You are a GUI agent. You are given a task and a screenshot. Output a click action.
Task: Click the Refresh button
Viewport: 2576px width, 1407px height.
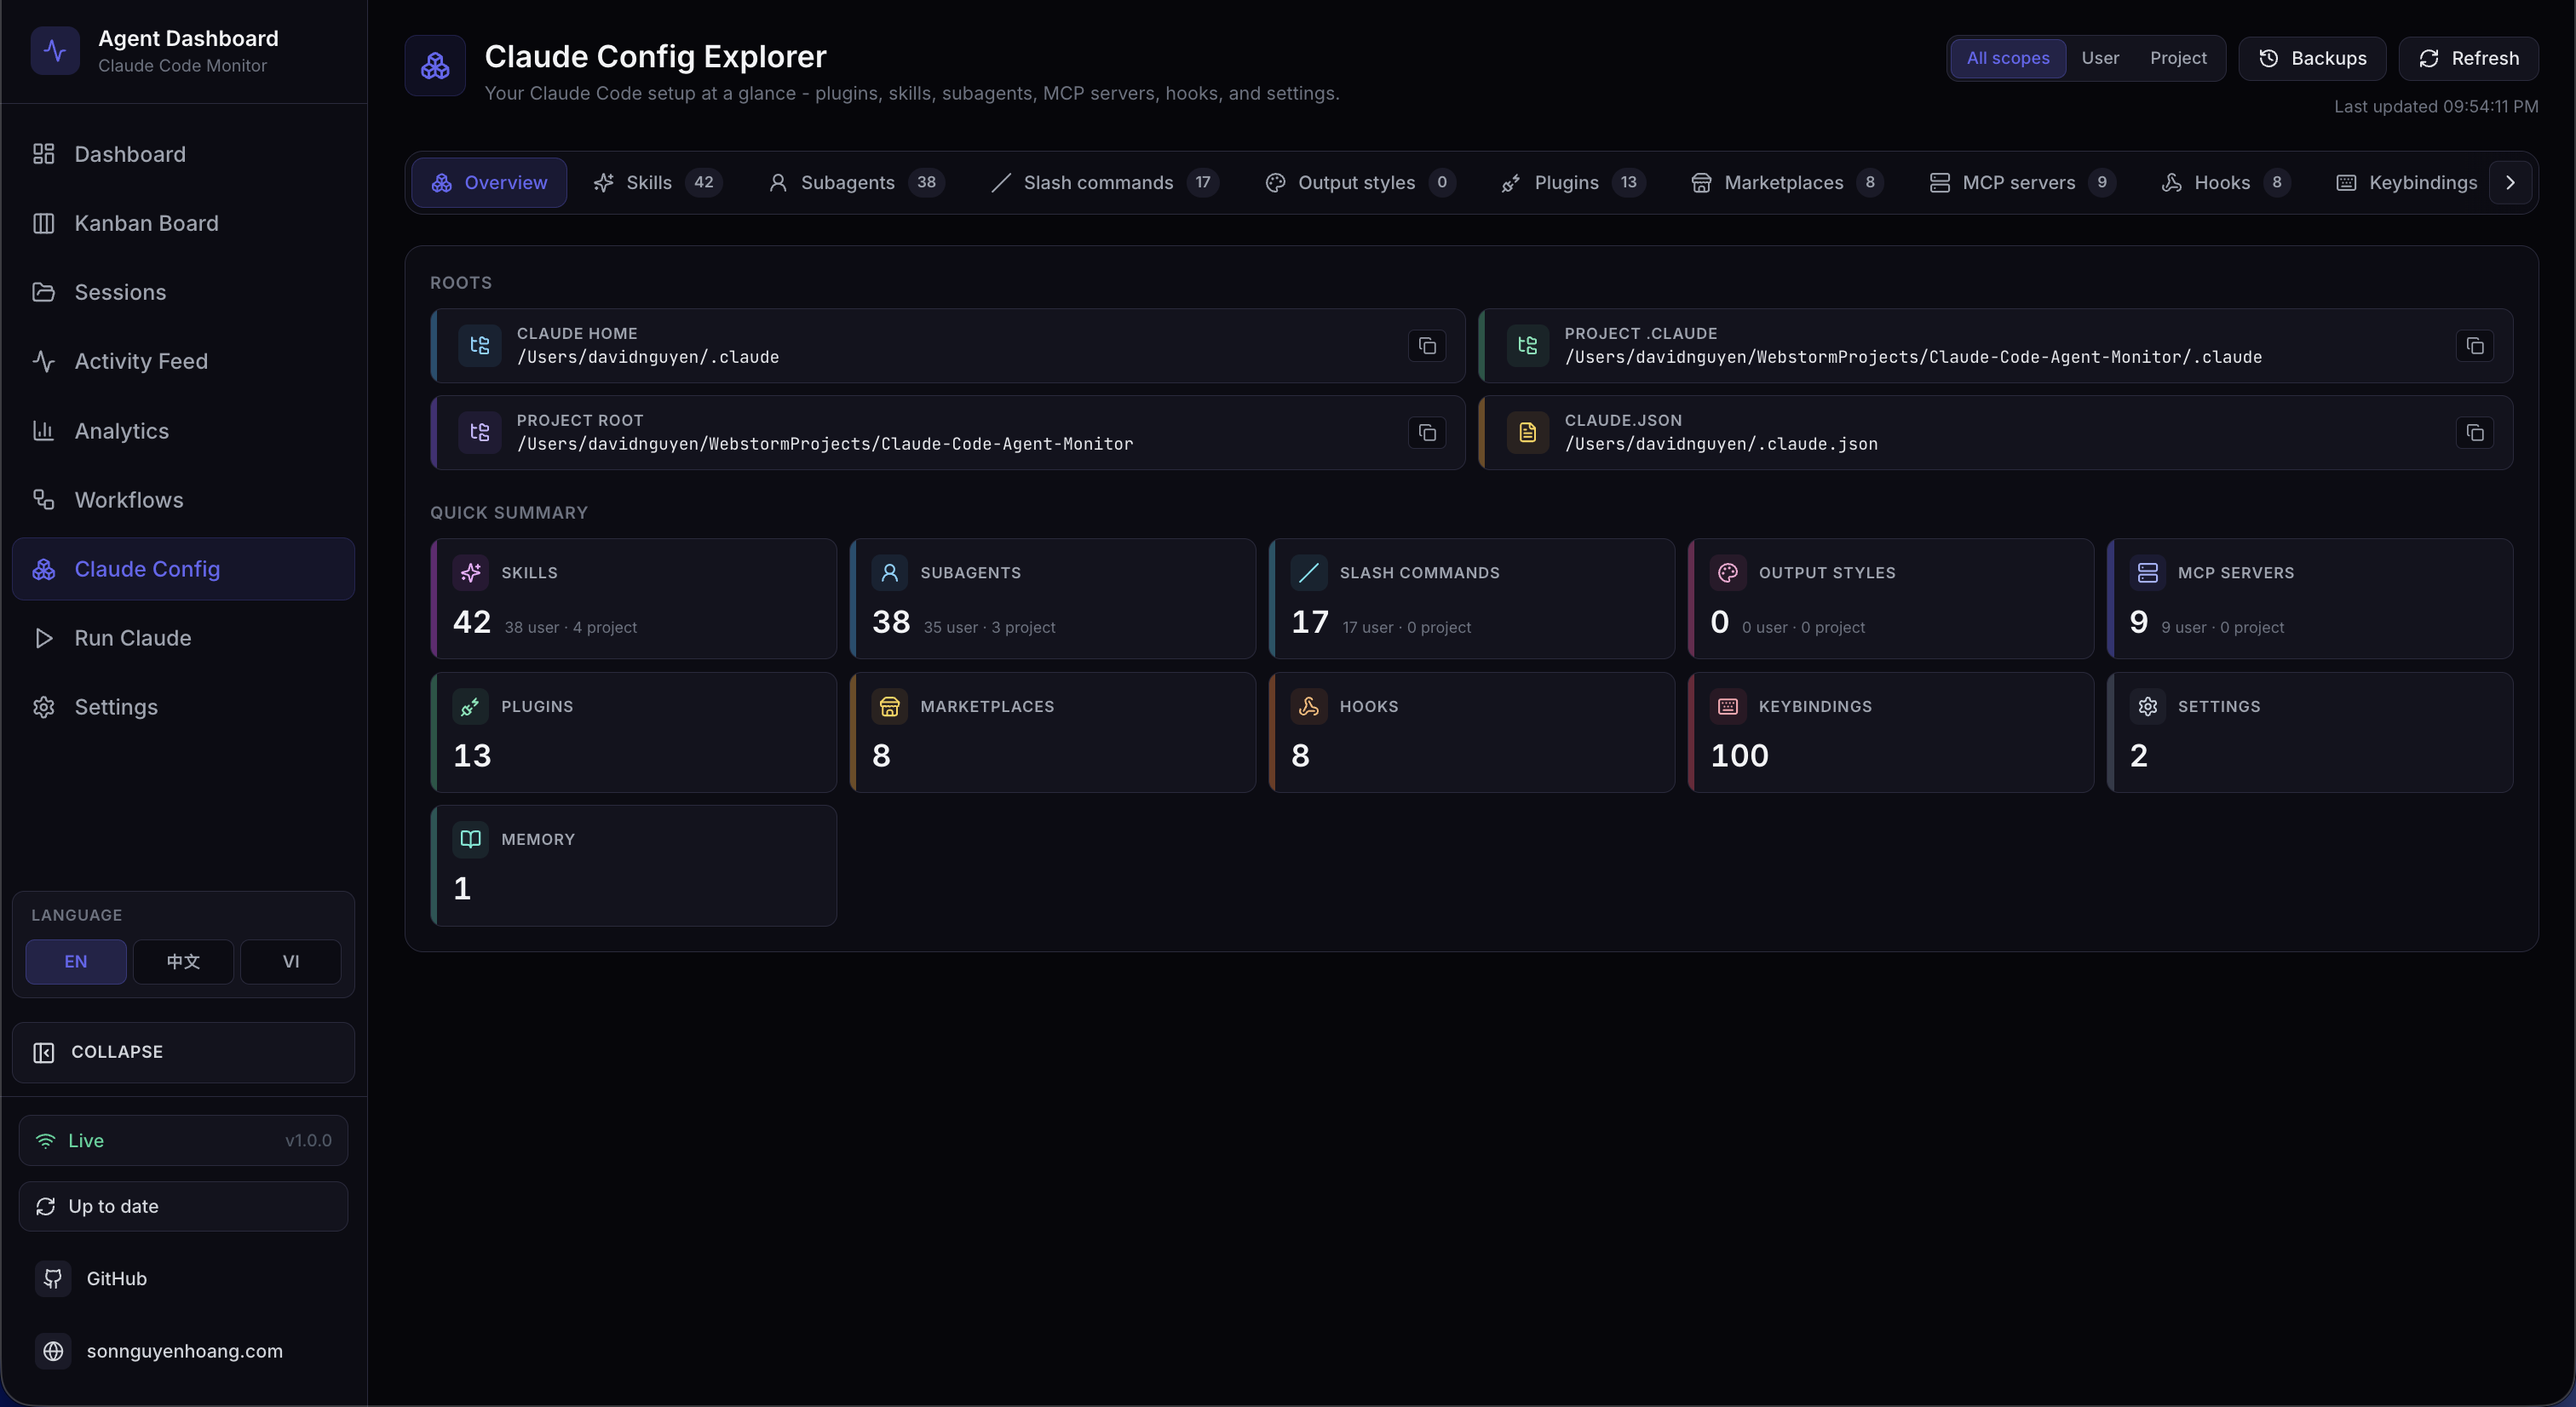[x=2468, y=58]
